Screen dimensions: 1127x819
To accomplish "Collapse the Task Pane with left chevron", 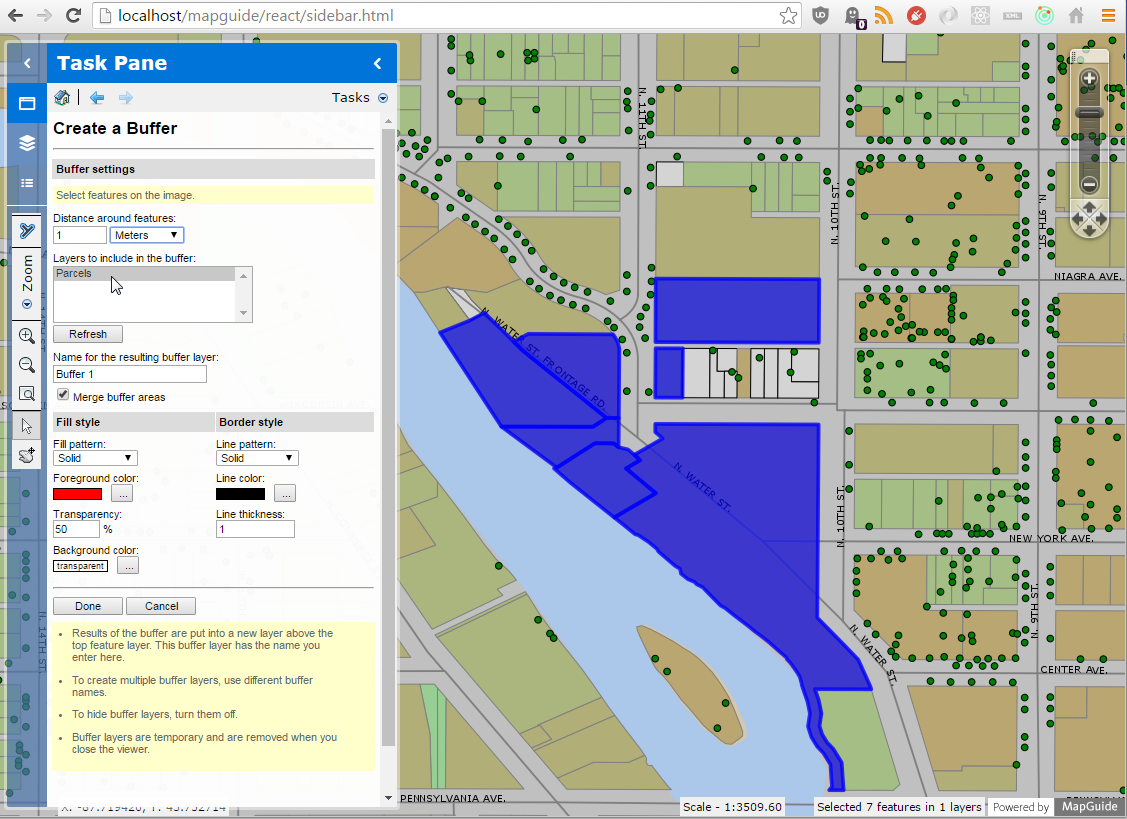I will tap(377, 62).
